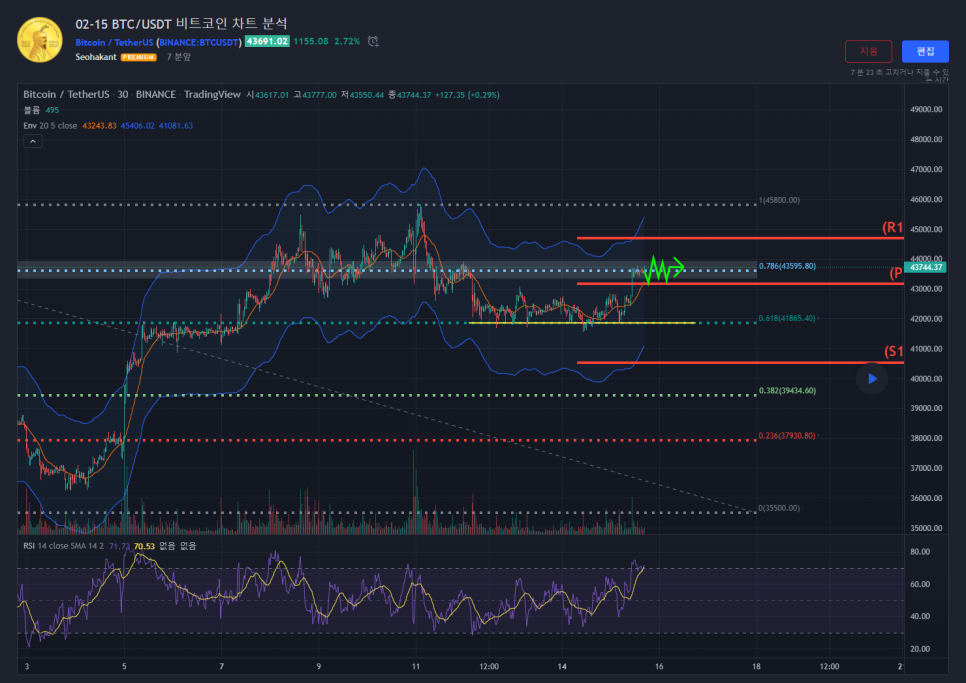Open the Bitcoin / TetherUS symbol link
The image size is (966, 683).
click(114, 42)
